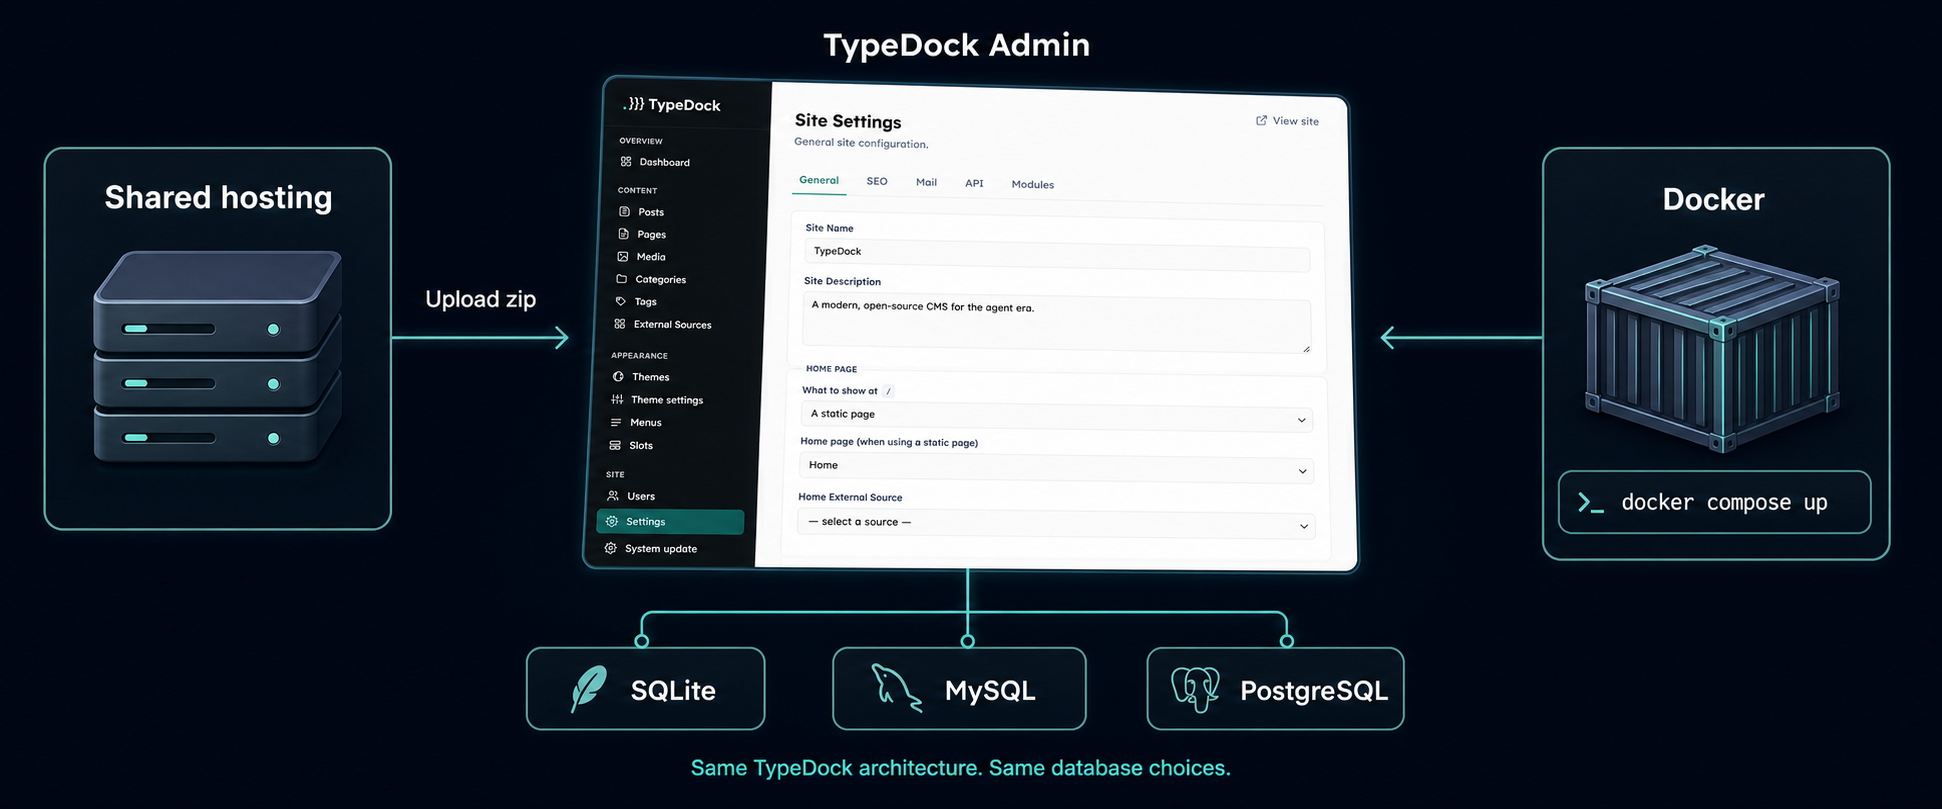The height and width of the screenshot is (809, 1942).
Task: Click the Slots layout icon
Action: (x=615, y=445)
